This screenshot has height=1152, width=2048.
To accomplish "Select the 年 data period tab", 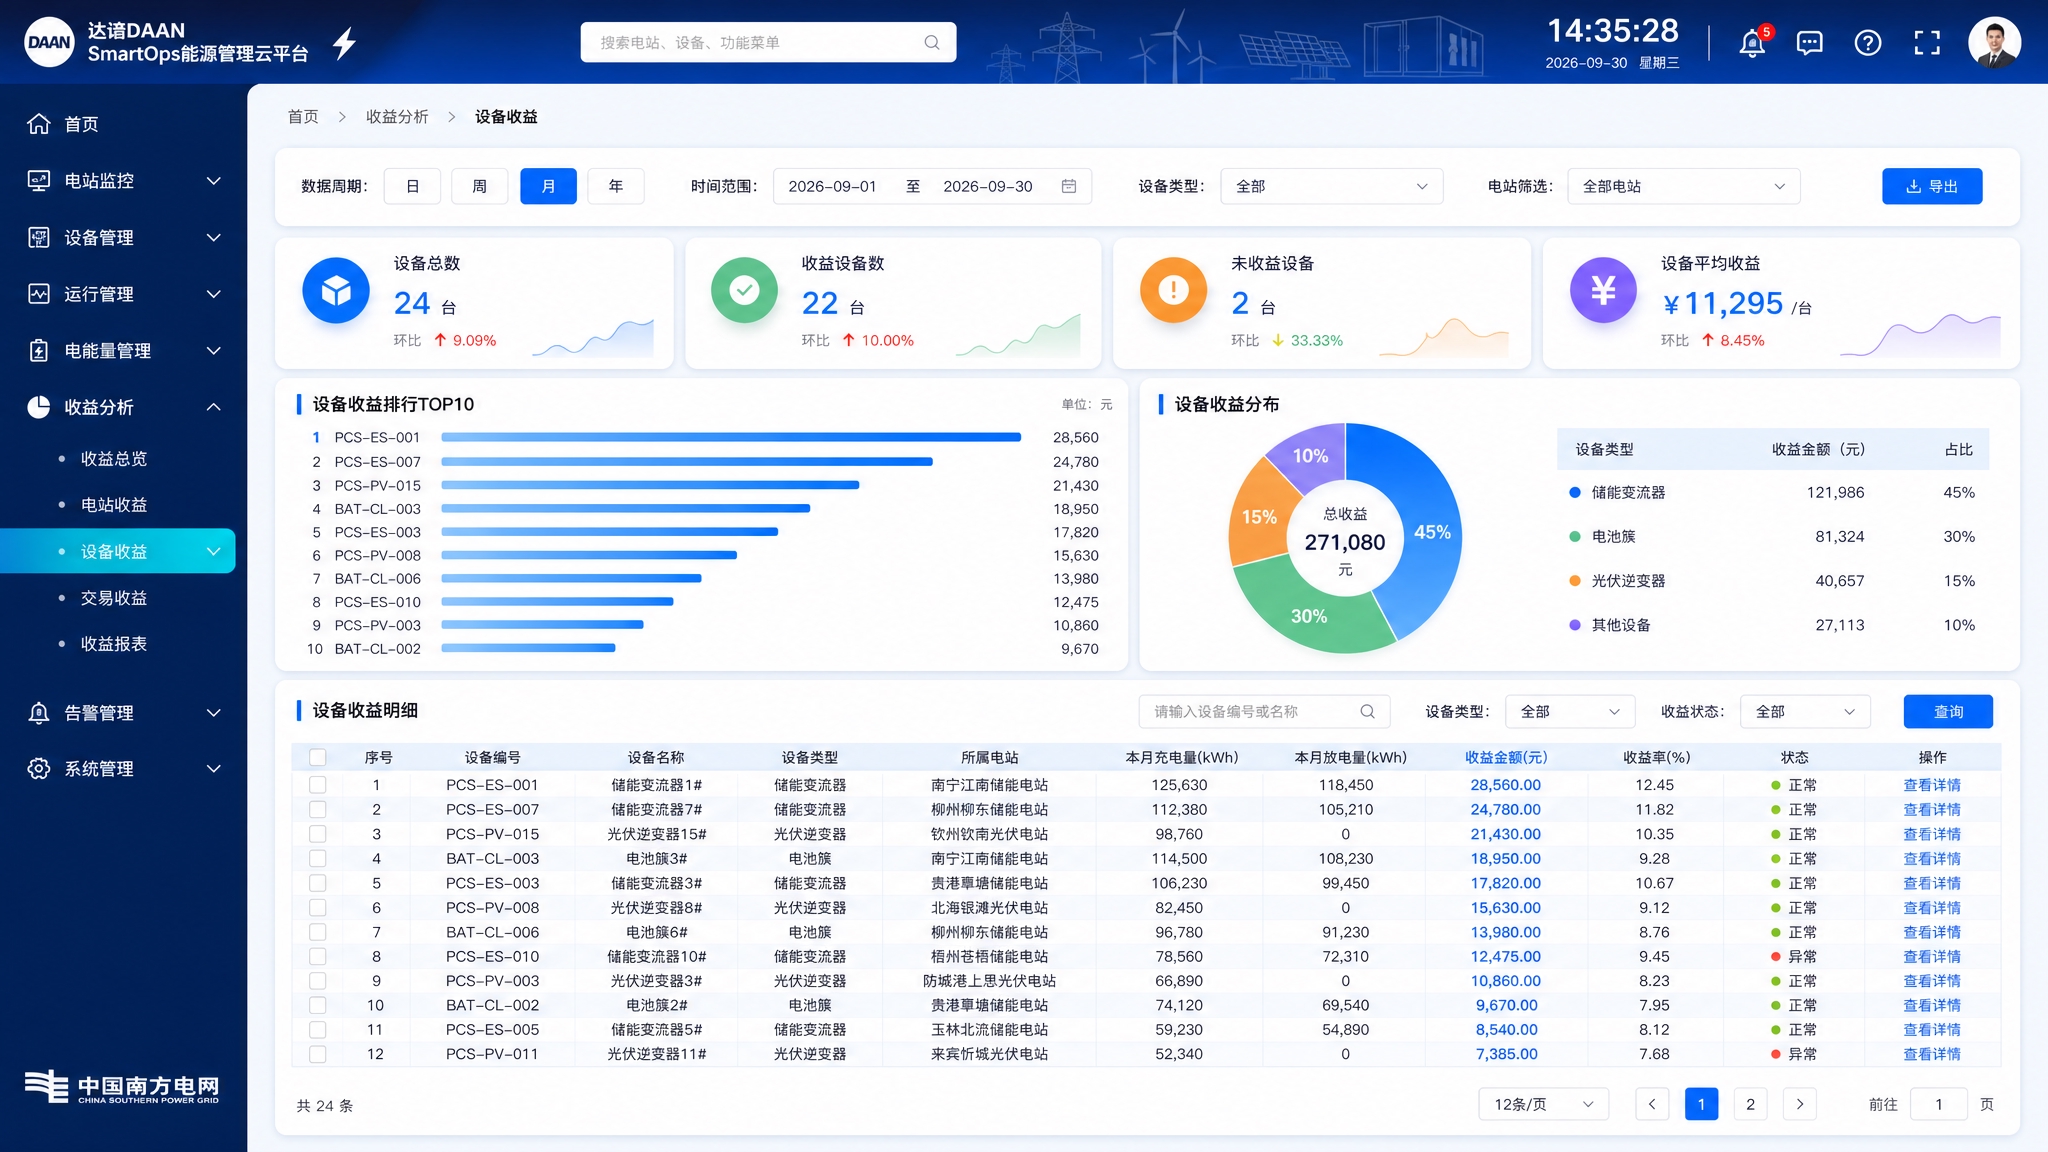I will tap(616, 186).
